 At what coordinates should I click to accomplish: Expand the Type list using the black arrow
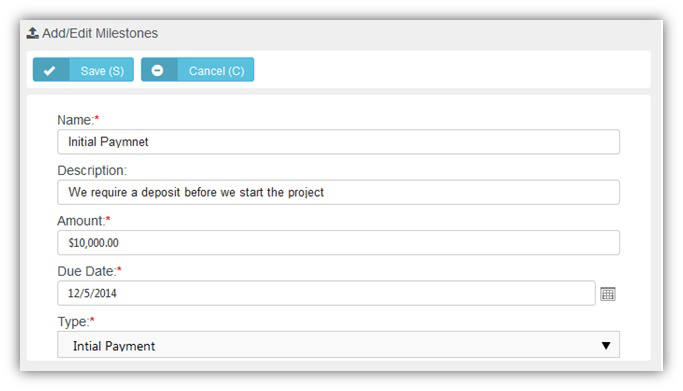click(x=606, y=345)
